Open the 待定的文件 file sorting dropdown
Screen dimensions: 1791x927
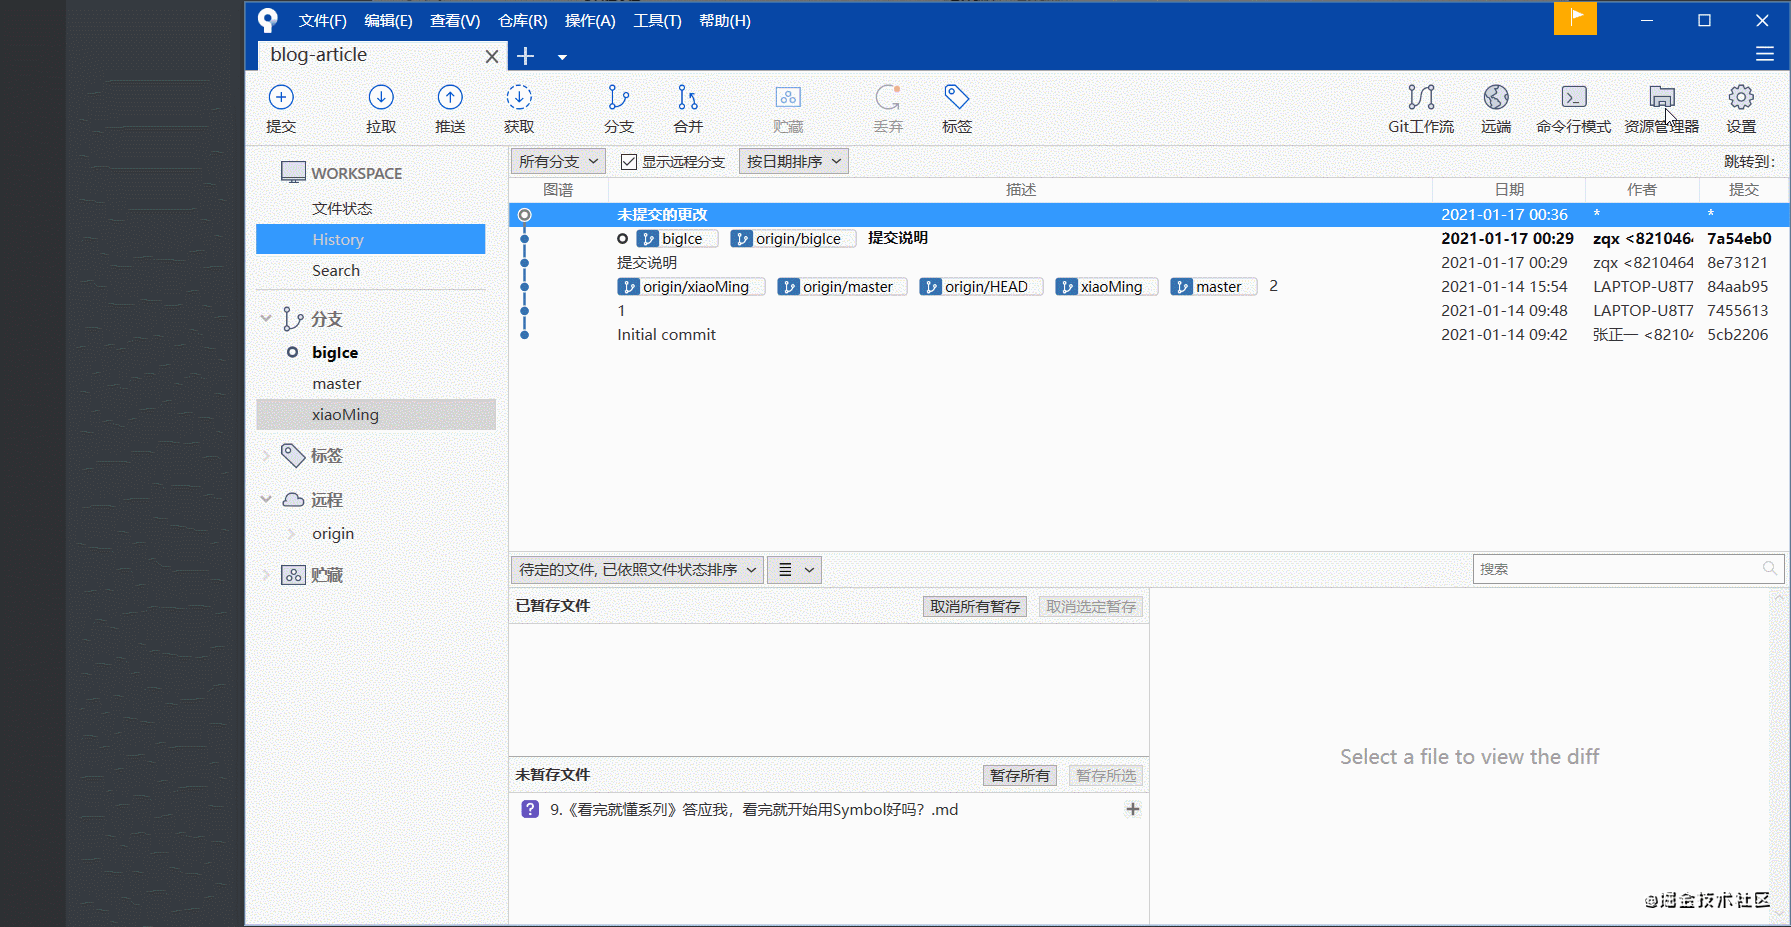[637, 570]
